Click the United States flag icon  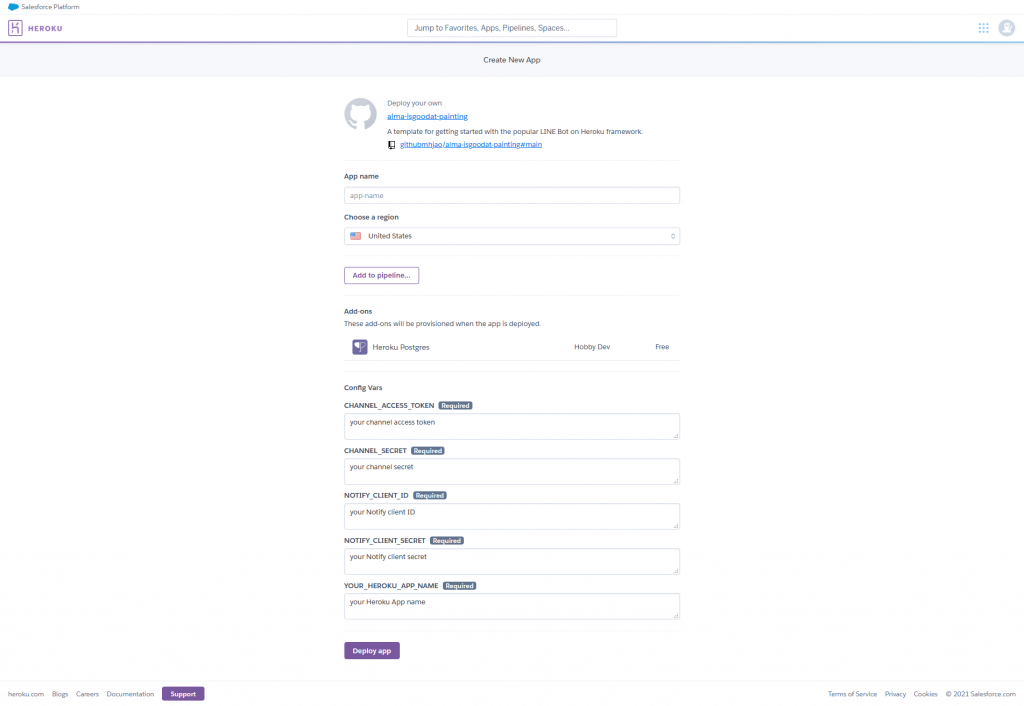click(x=355, y=236)
